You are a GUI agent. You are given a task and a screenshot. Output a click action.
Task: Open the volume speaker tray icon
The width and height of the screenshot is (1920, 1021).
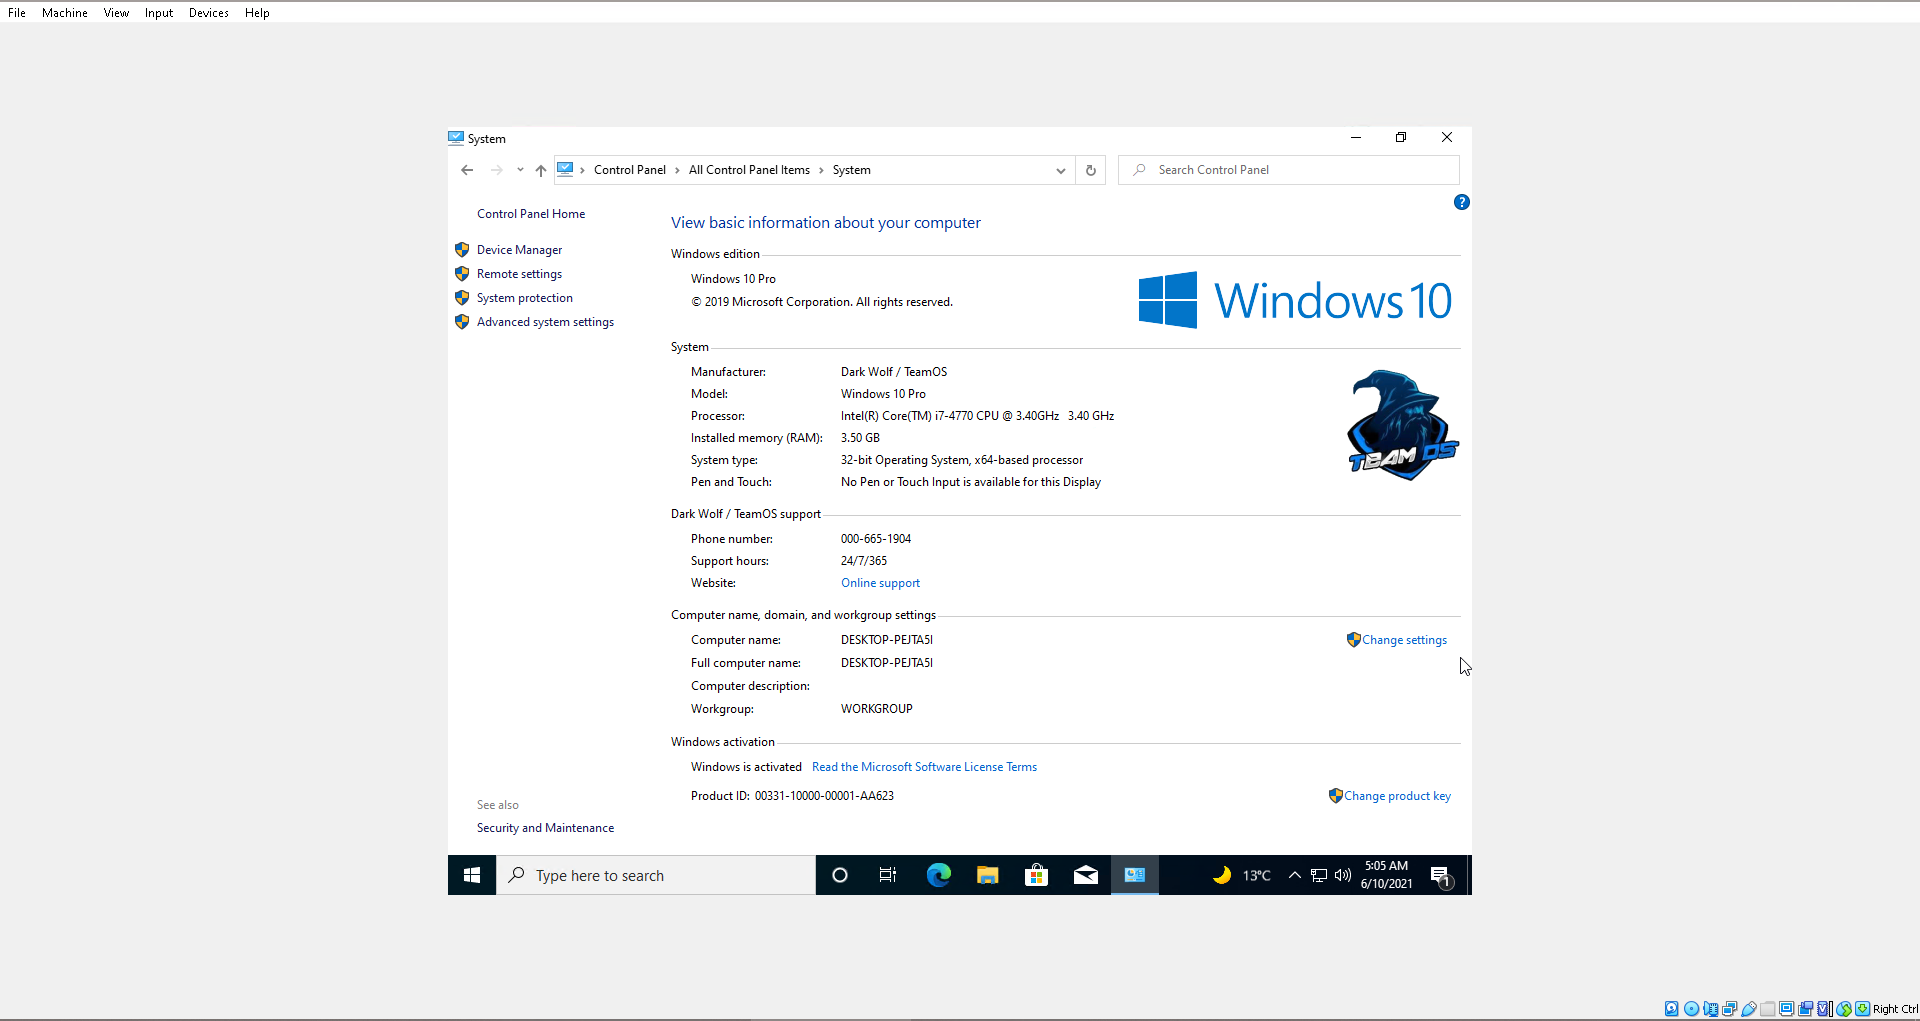click(x=1343, y=875)
